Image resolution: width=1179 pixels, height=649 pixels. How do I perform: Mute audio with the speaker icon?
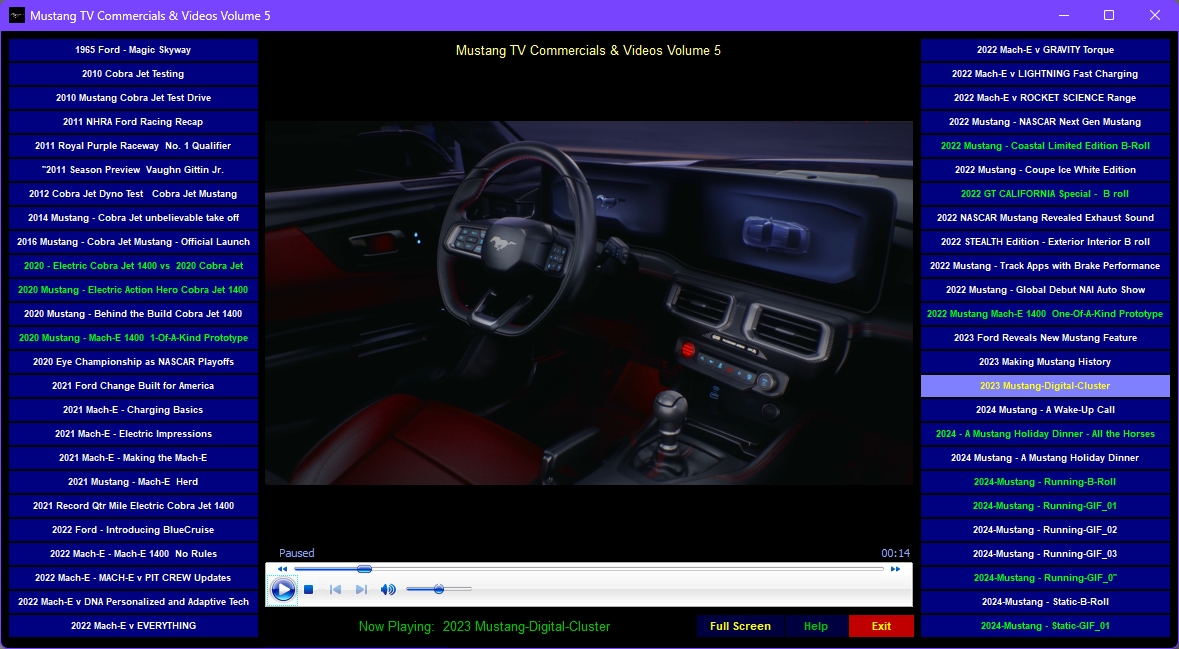(x=388, y=590)
